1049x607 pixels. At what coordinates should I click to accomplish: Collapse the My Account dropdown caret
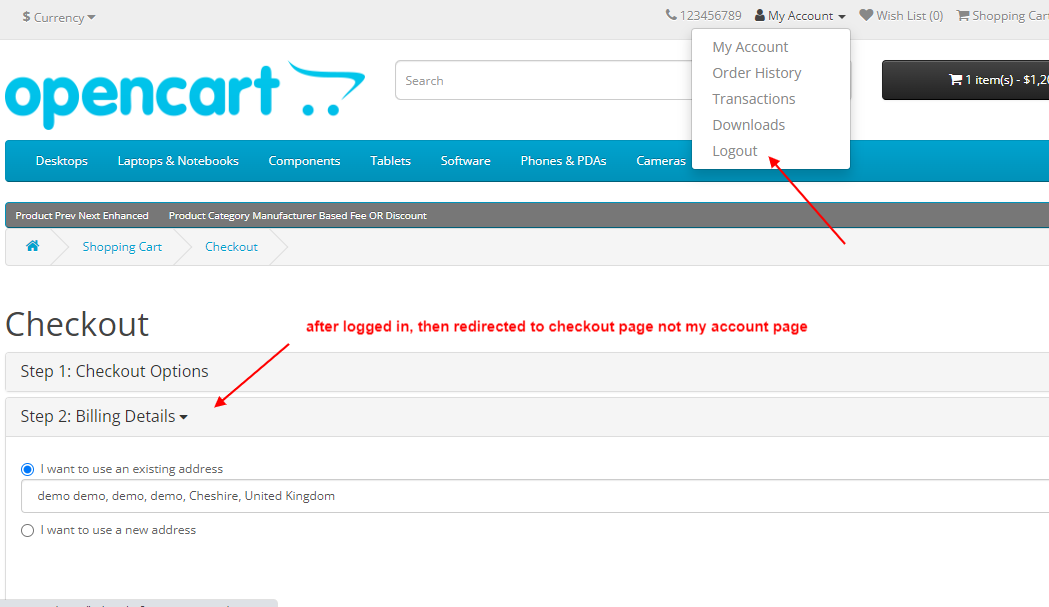click(842, 17)
